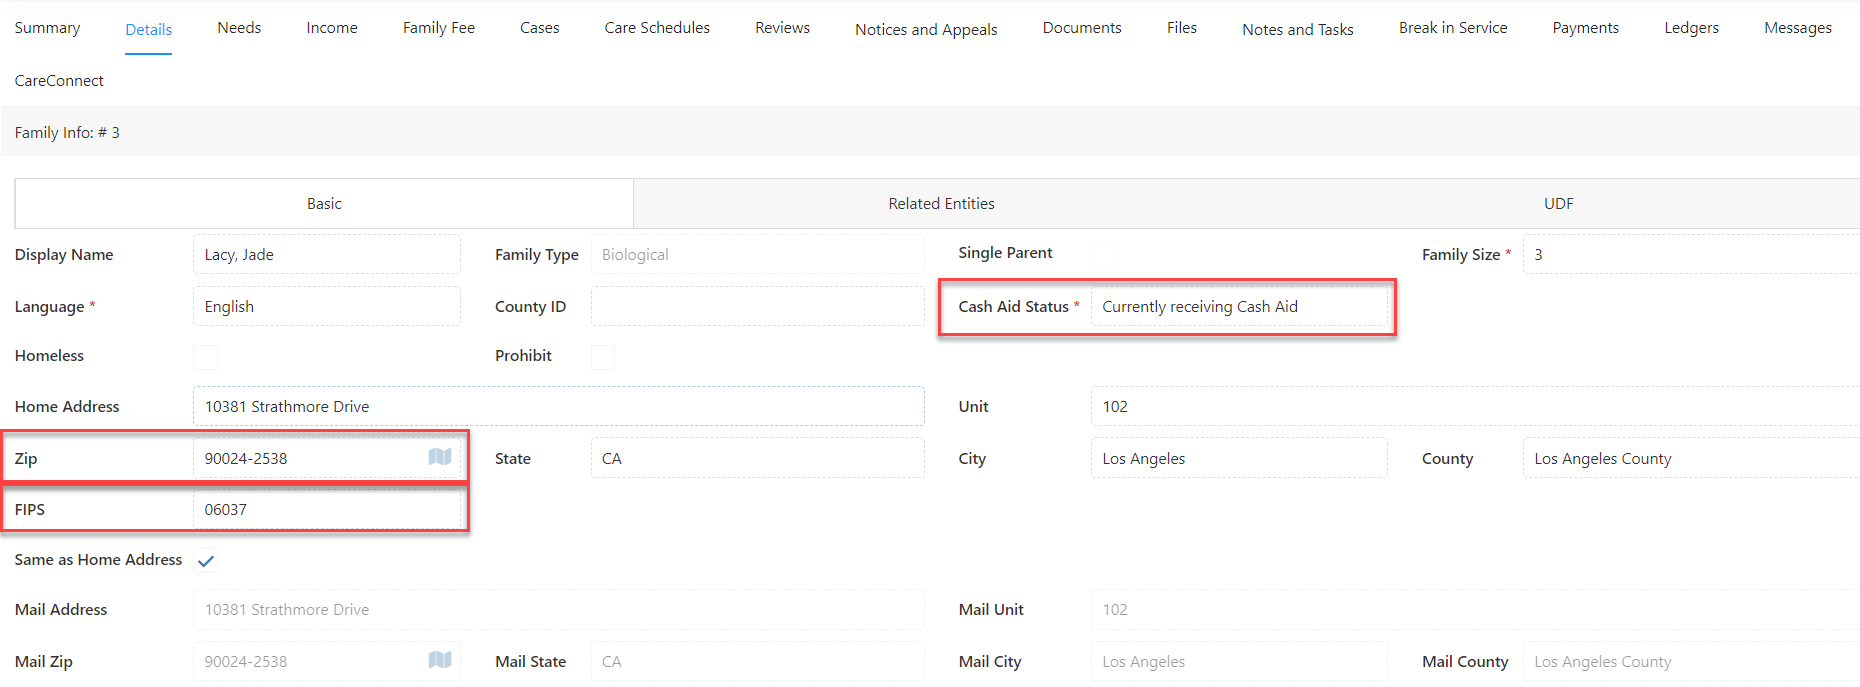The width and height of the screenshot is (1860, 687).
Task: Click the Unit field showing 102
Action: (1475, 406)
